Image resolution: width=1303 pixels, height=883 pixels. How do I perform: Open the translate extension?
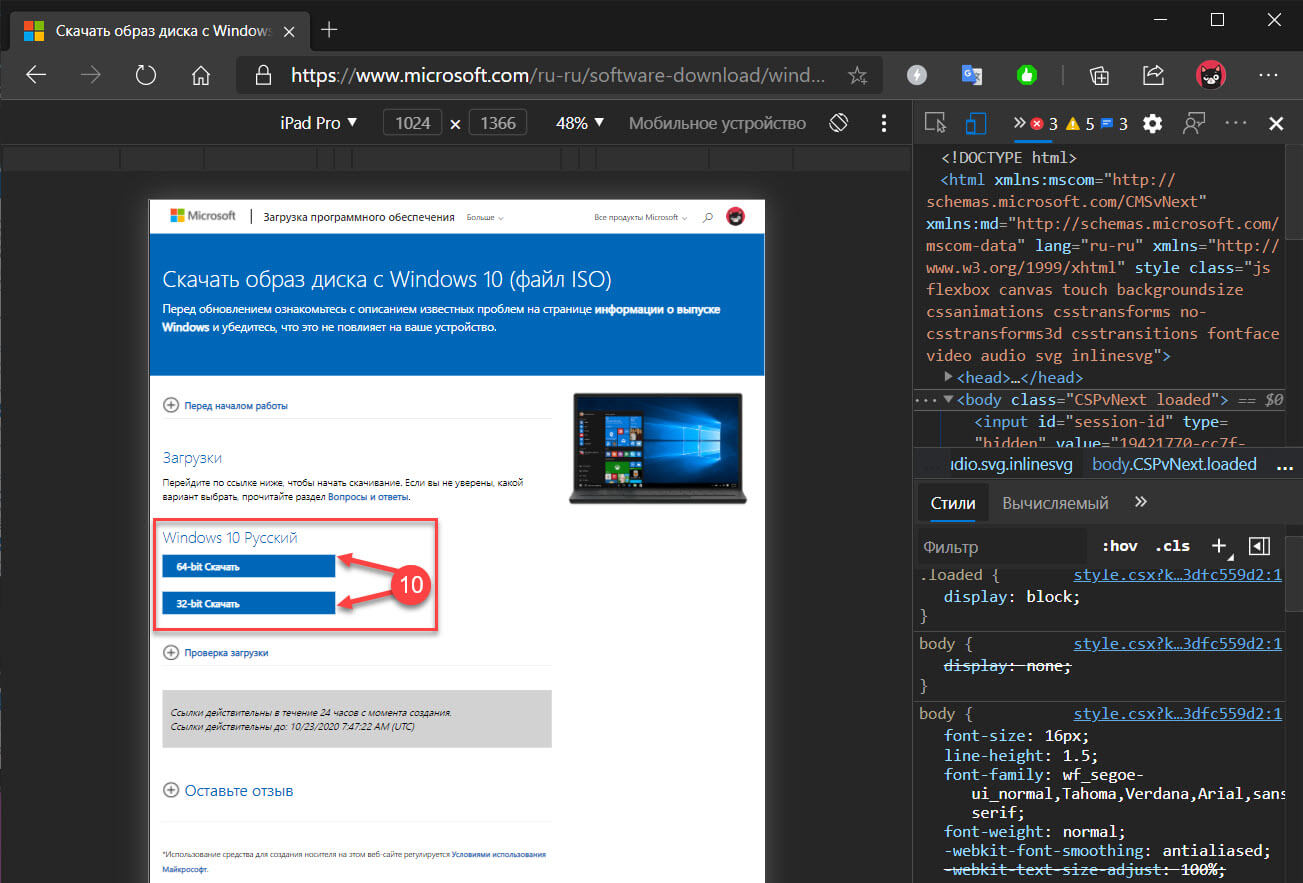tap(970, 75)
